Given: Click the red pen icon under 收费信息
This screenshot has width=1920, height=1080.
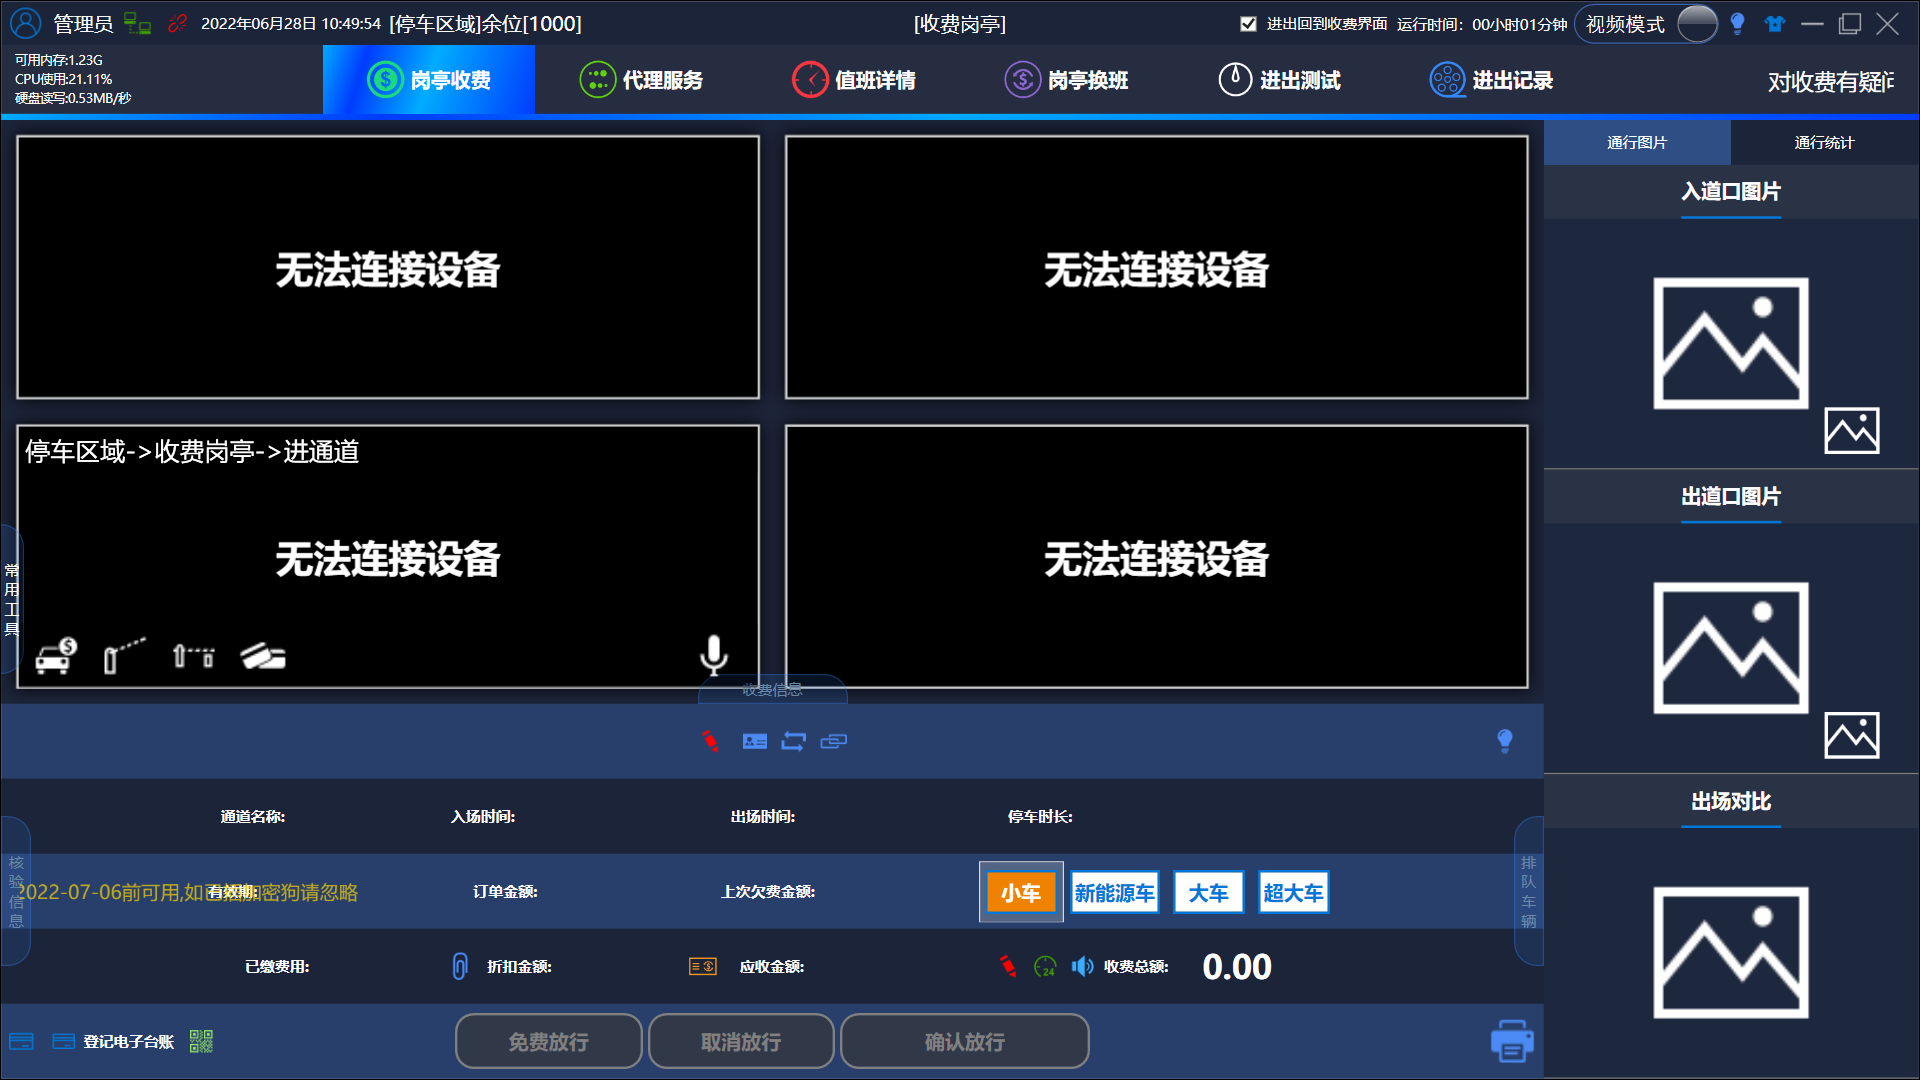Looking at the screenshot, I should click(710, 741).
